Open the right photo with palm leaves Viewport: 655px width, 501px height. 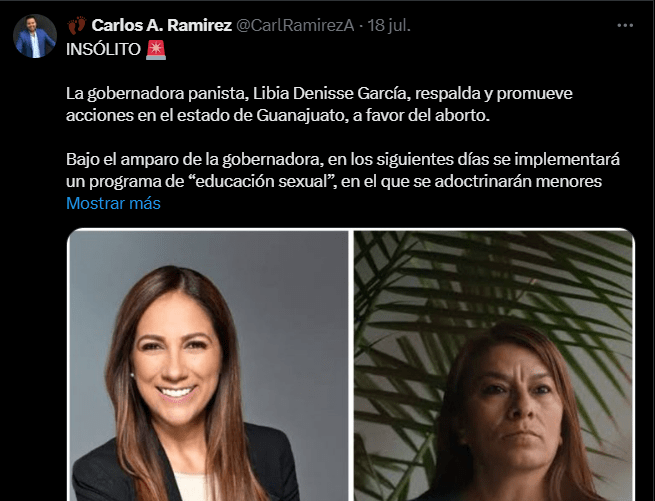494,365
